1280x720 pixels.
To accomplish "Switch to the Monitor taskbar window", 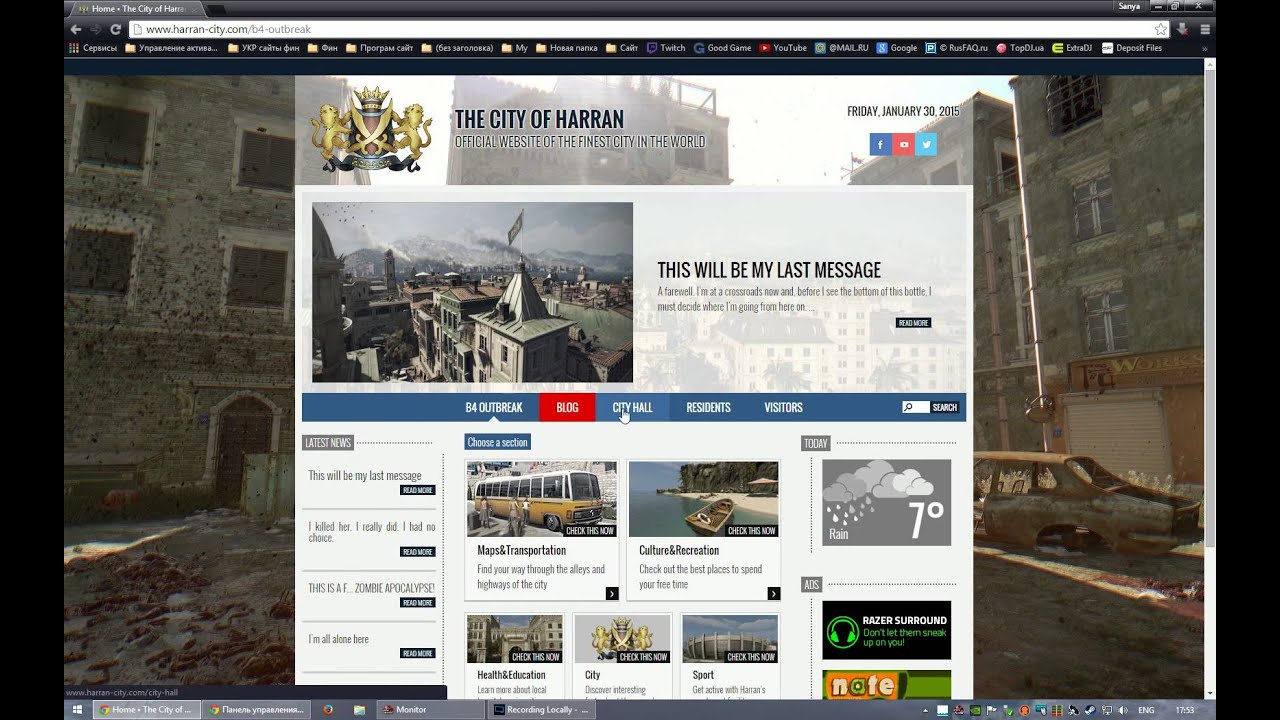I will click(x=430, y=710).
